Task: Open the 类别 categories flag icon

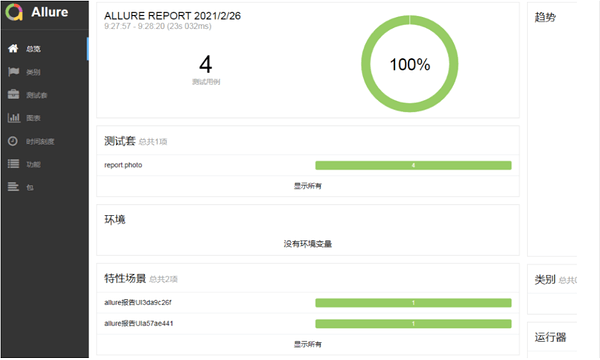Action: tap(13, 72)
